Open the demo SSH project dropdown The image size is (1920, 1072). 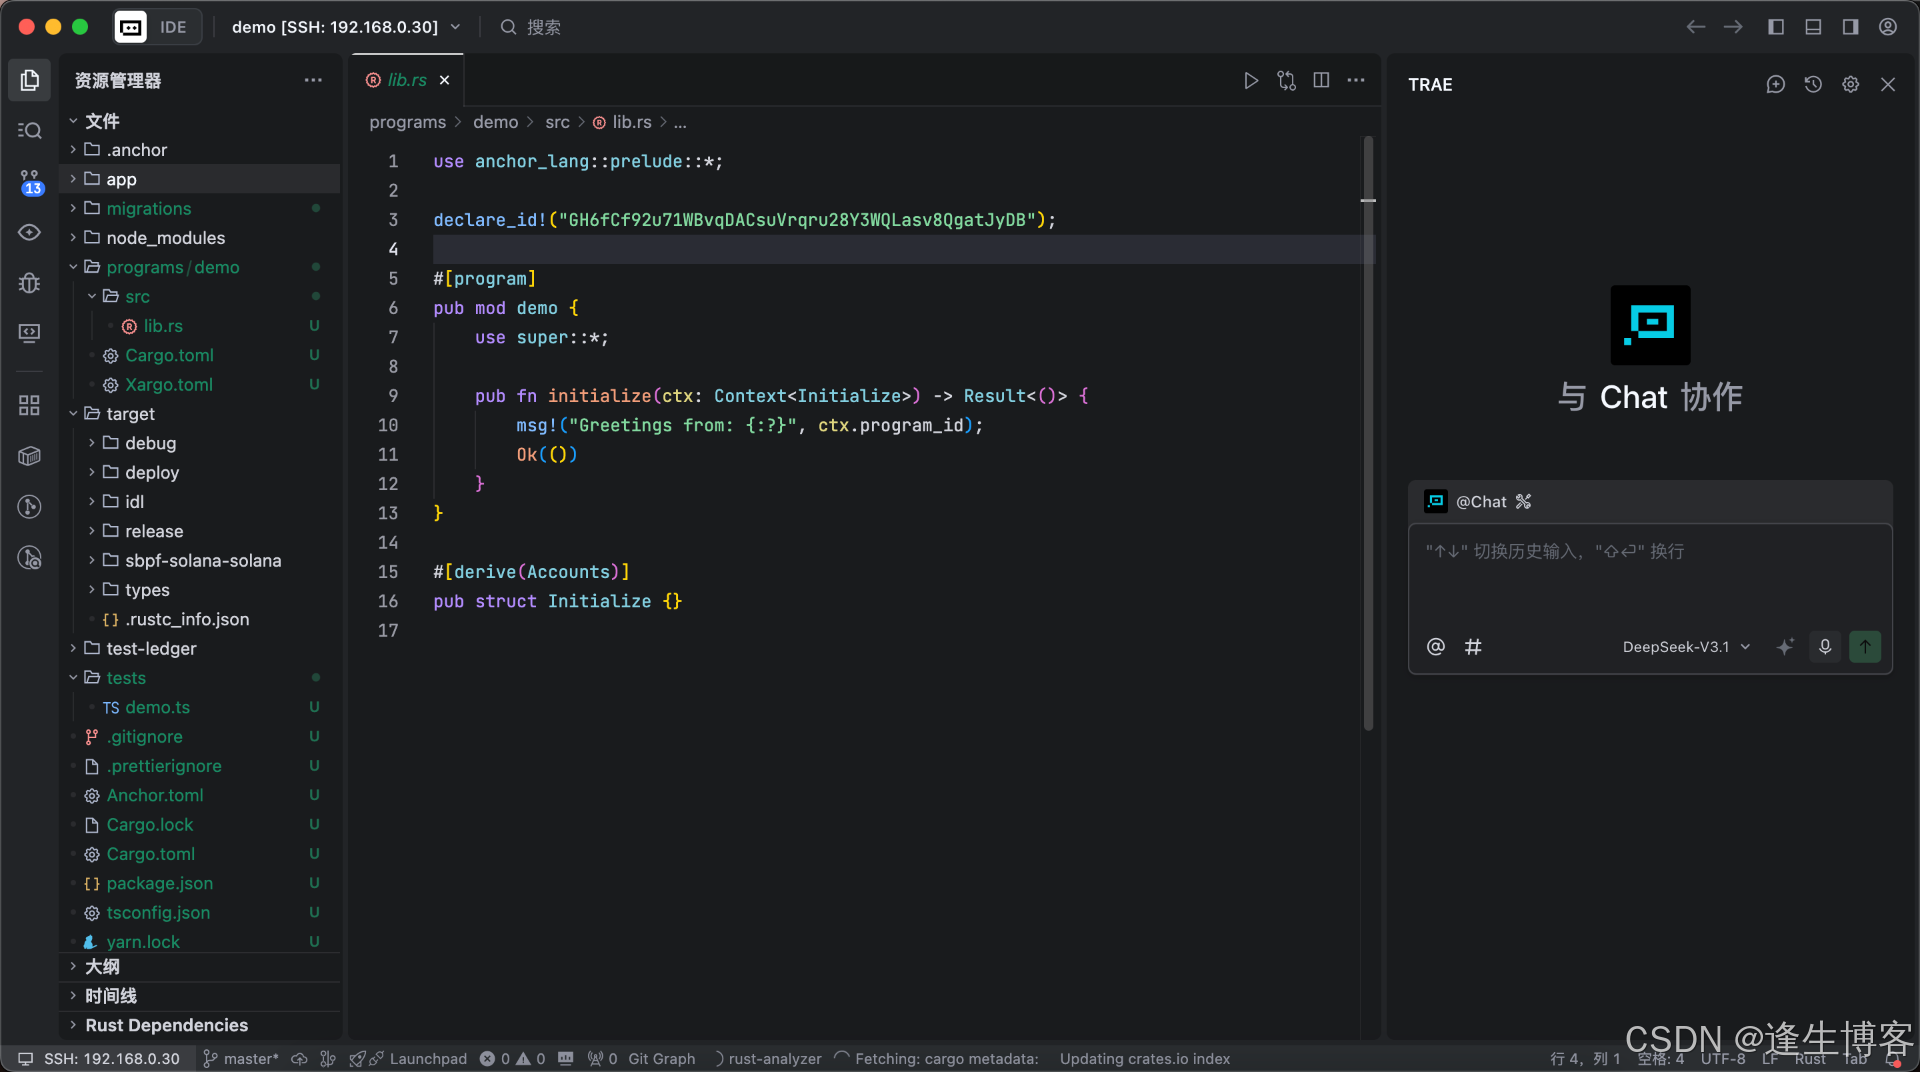pyautogui.click(x=346, y=27)
